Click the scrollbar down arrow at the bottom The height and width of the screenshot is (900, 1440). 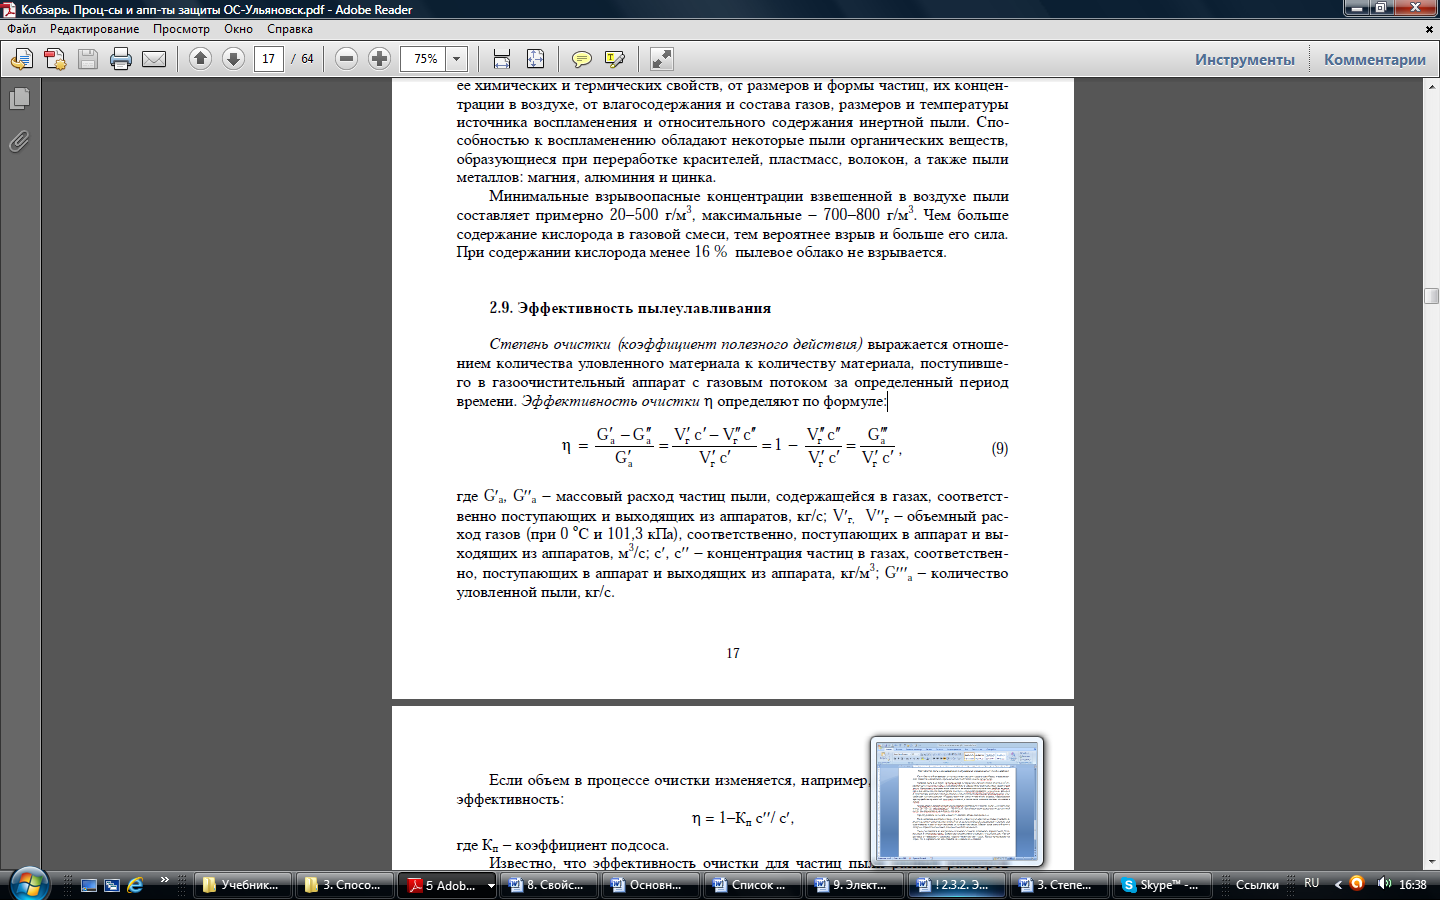[x=1431, y=861]
